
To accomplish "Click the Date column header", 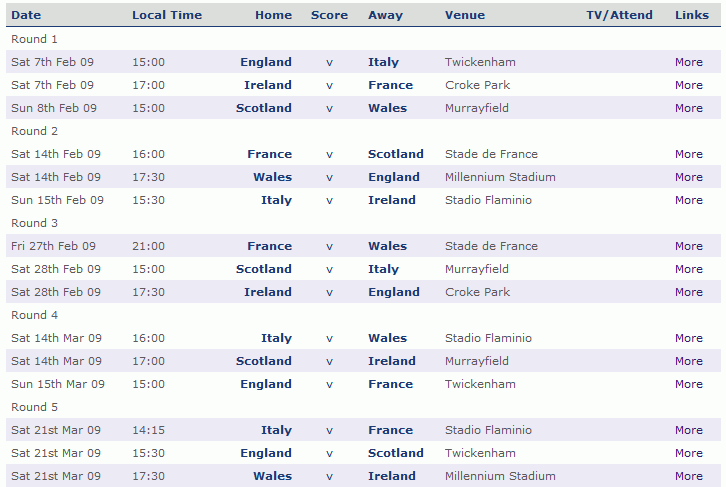I will (x=26, y=15).
